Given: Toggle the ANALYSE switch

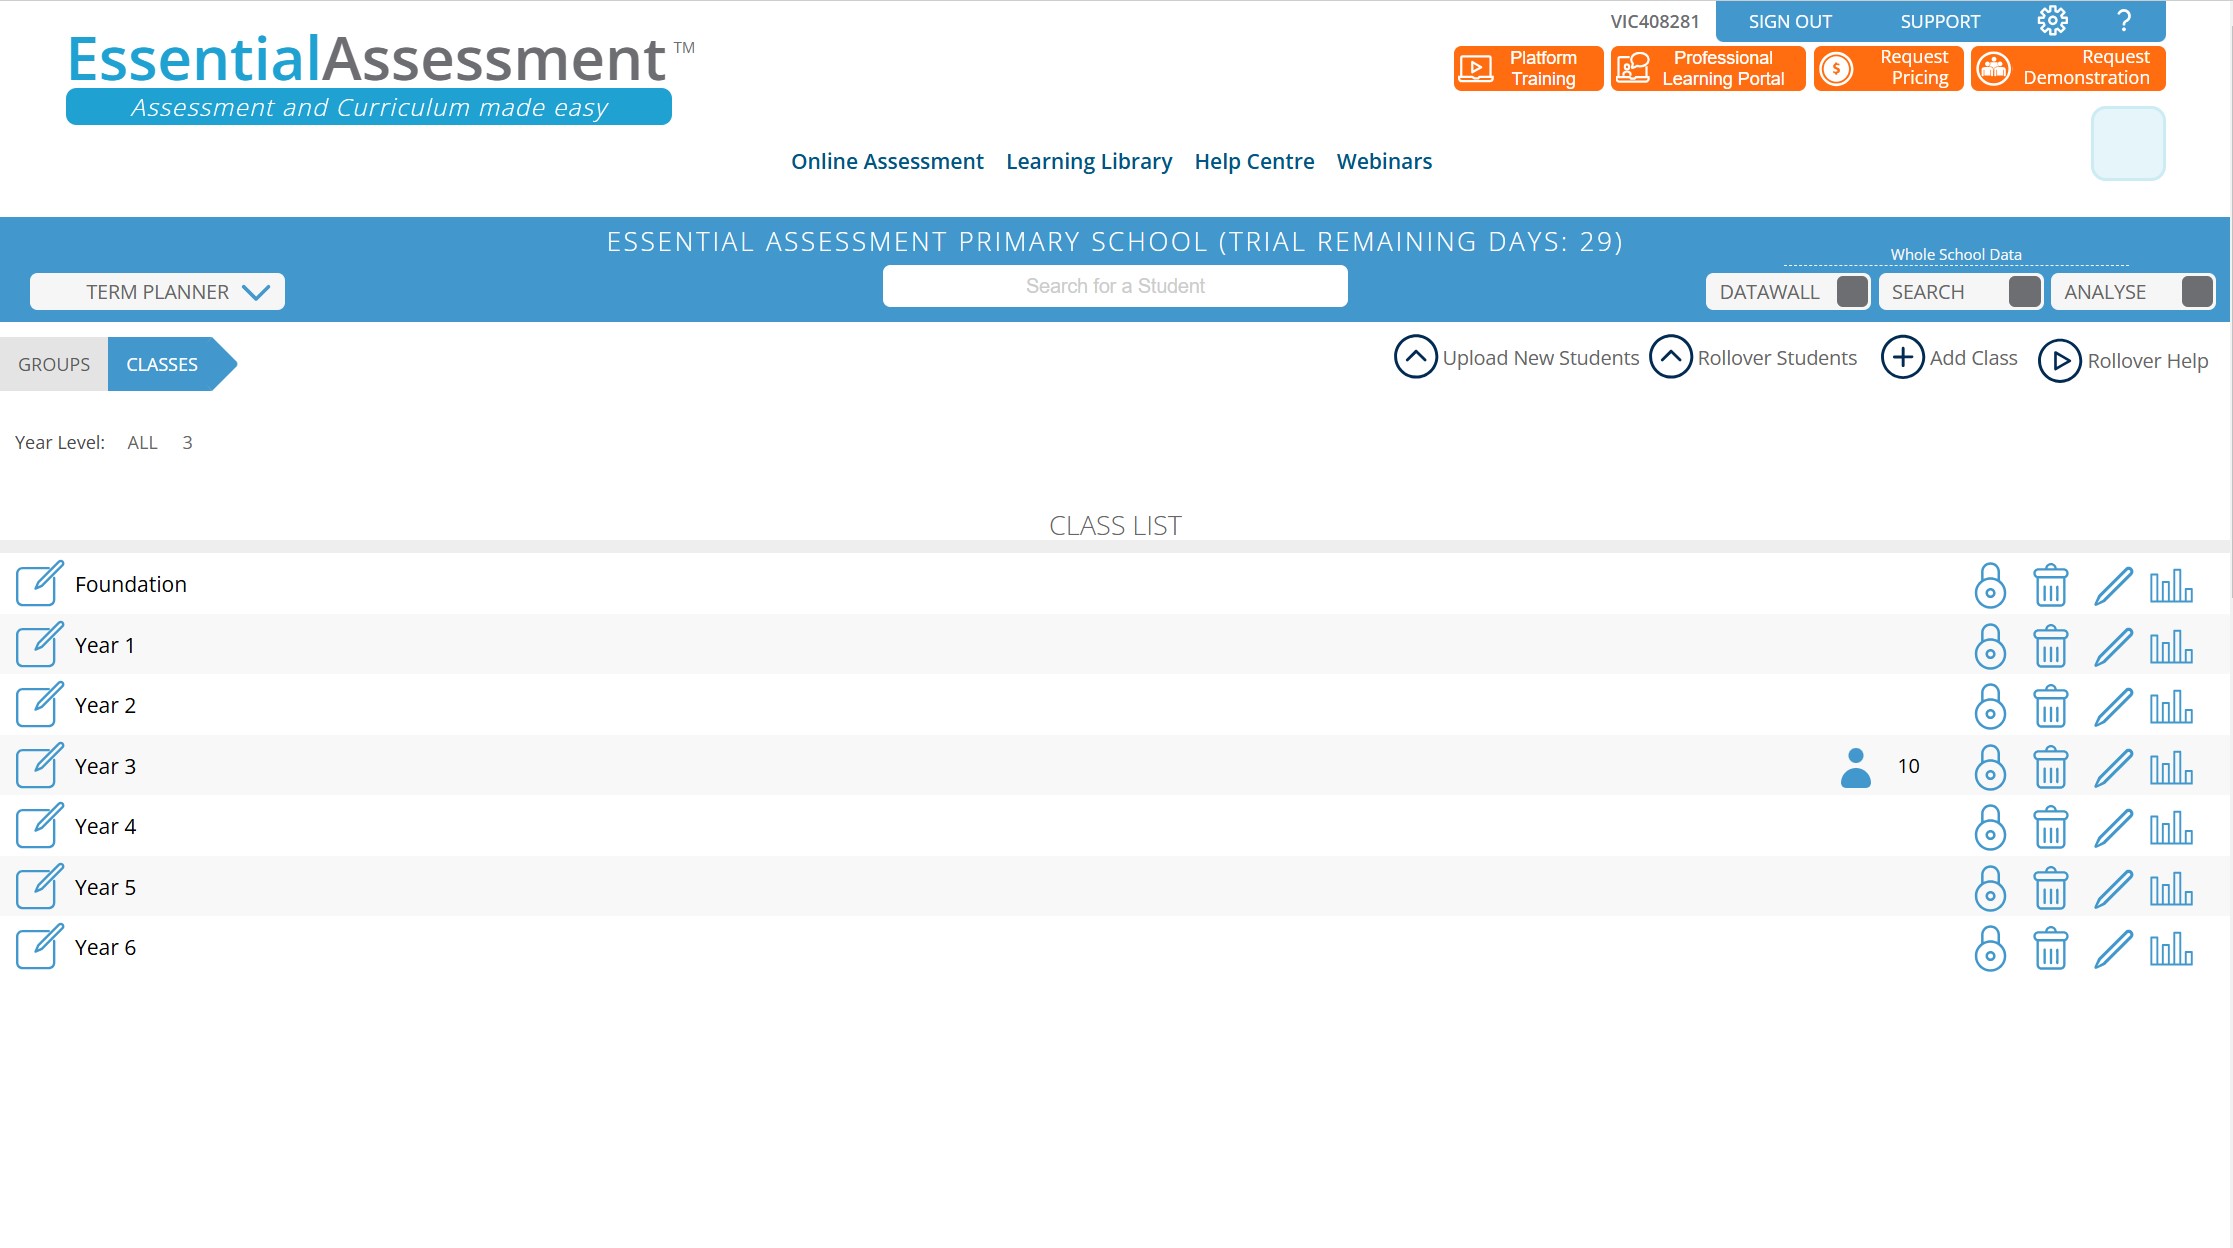Looking at the screenshot, I should tap(2196, 292).
